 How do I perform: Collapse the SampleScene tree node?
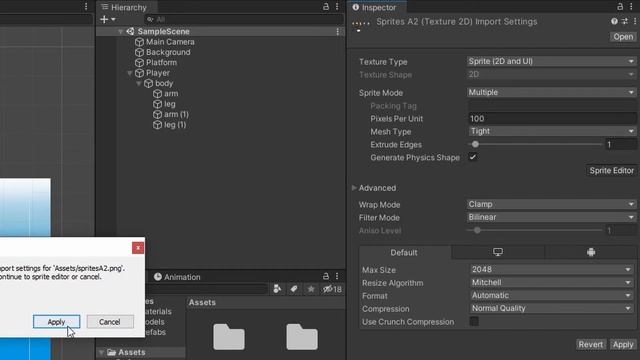click(120, 31)
